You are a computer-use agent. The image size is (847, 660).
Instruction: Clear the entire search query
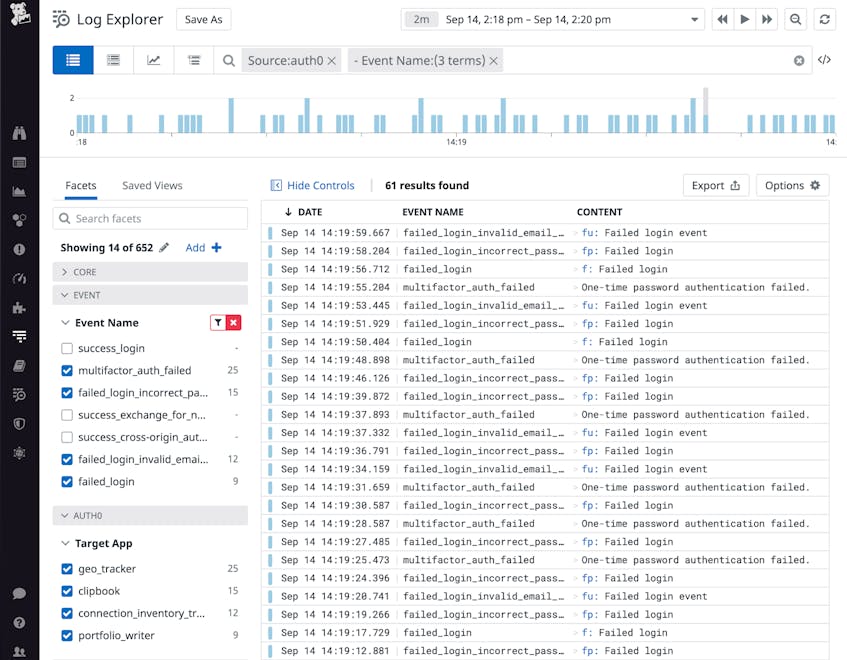[x=799, y=60]
